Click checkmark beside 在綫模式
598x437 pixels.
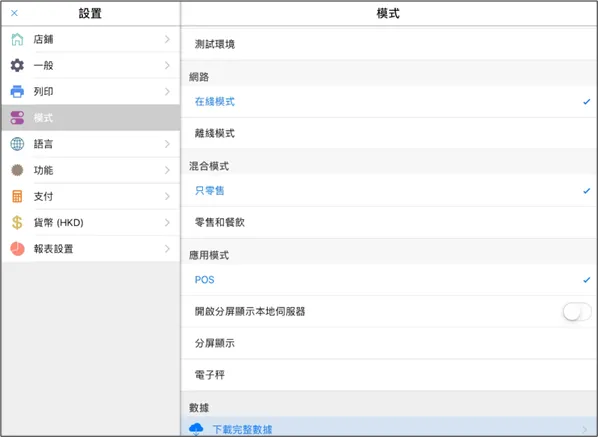(587, 102)
